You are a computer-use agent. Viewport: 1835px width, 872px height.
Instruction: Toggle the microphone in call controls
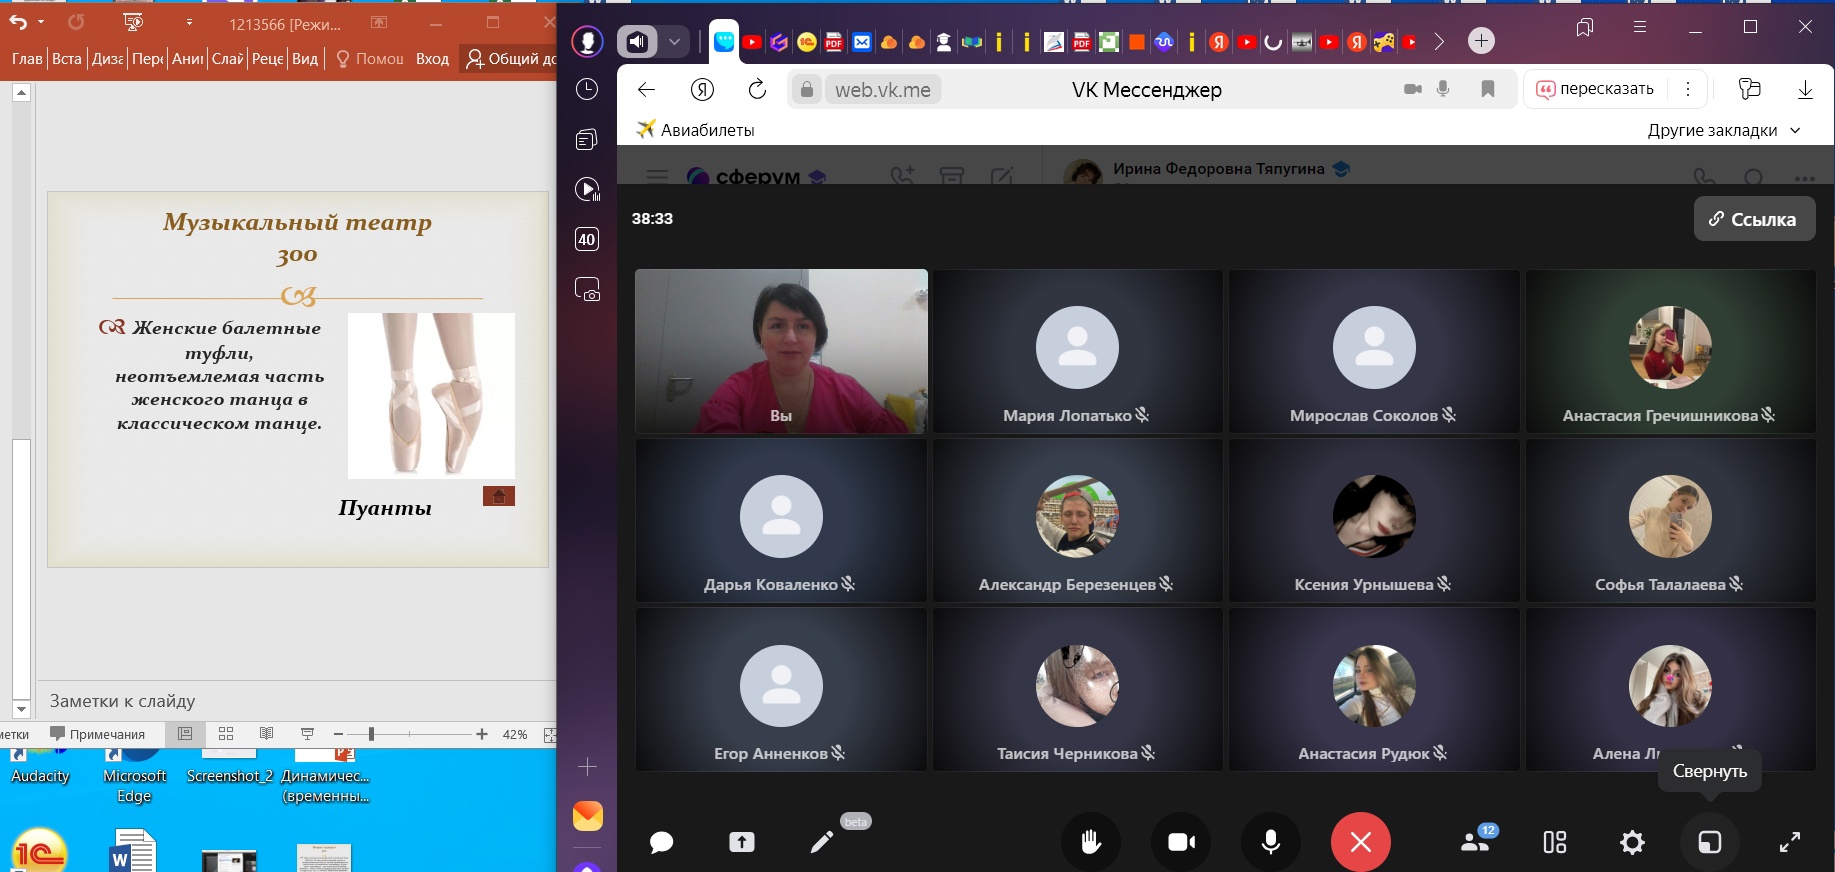tap(1271, 842)
